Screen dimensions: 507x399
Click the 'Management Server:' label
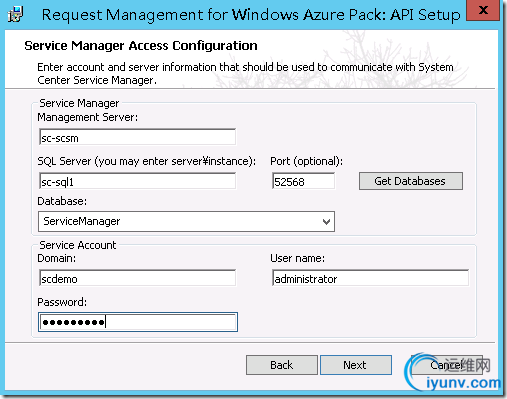click(87, 117)
